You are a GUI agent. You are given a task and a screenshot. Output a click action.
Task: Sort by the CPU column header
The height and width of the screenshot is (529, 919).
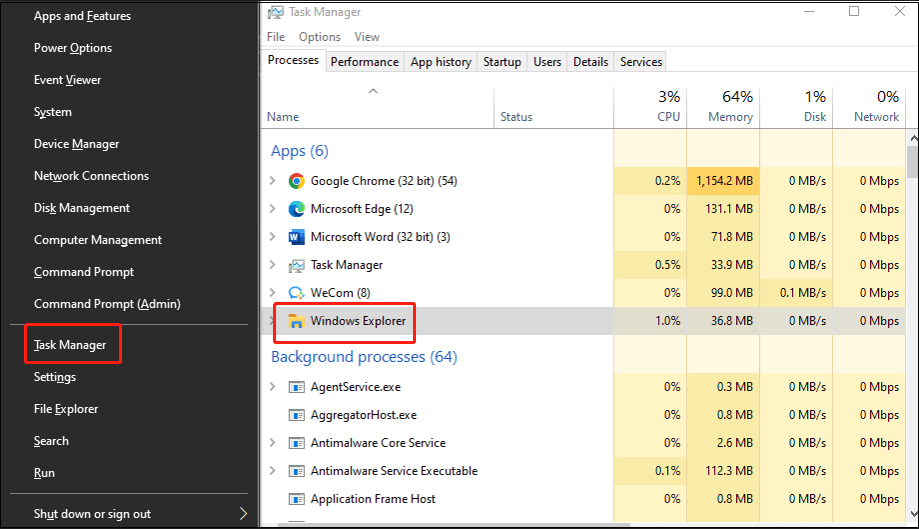click(x=669, y=117)
